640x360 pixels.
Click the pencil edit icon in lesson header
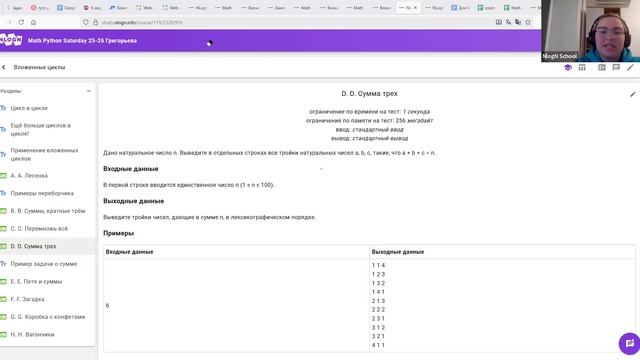(x=630, y=67)
